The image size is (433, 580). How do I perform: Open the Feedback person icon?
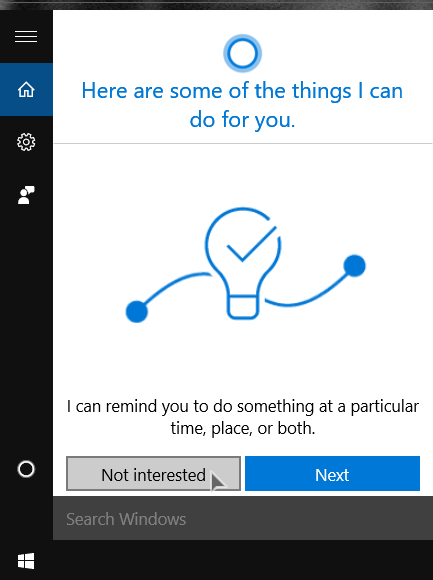26,195
